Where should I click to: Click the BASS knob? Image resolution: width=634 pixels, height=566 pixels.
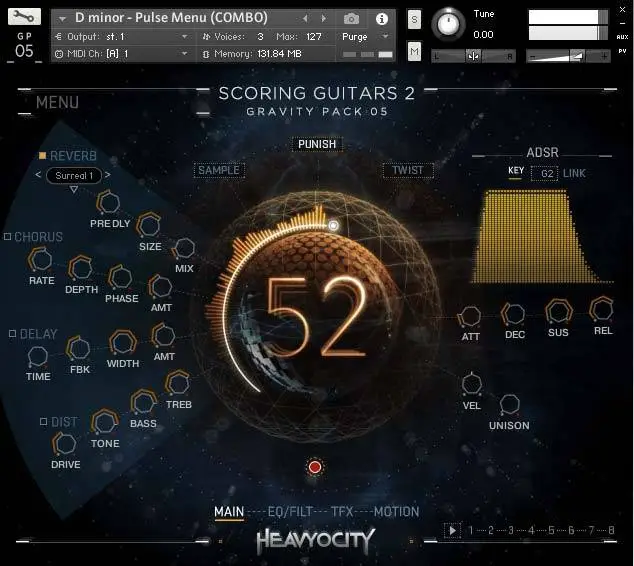tap(143, 402)
